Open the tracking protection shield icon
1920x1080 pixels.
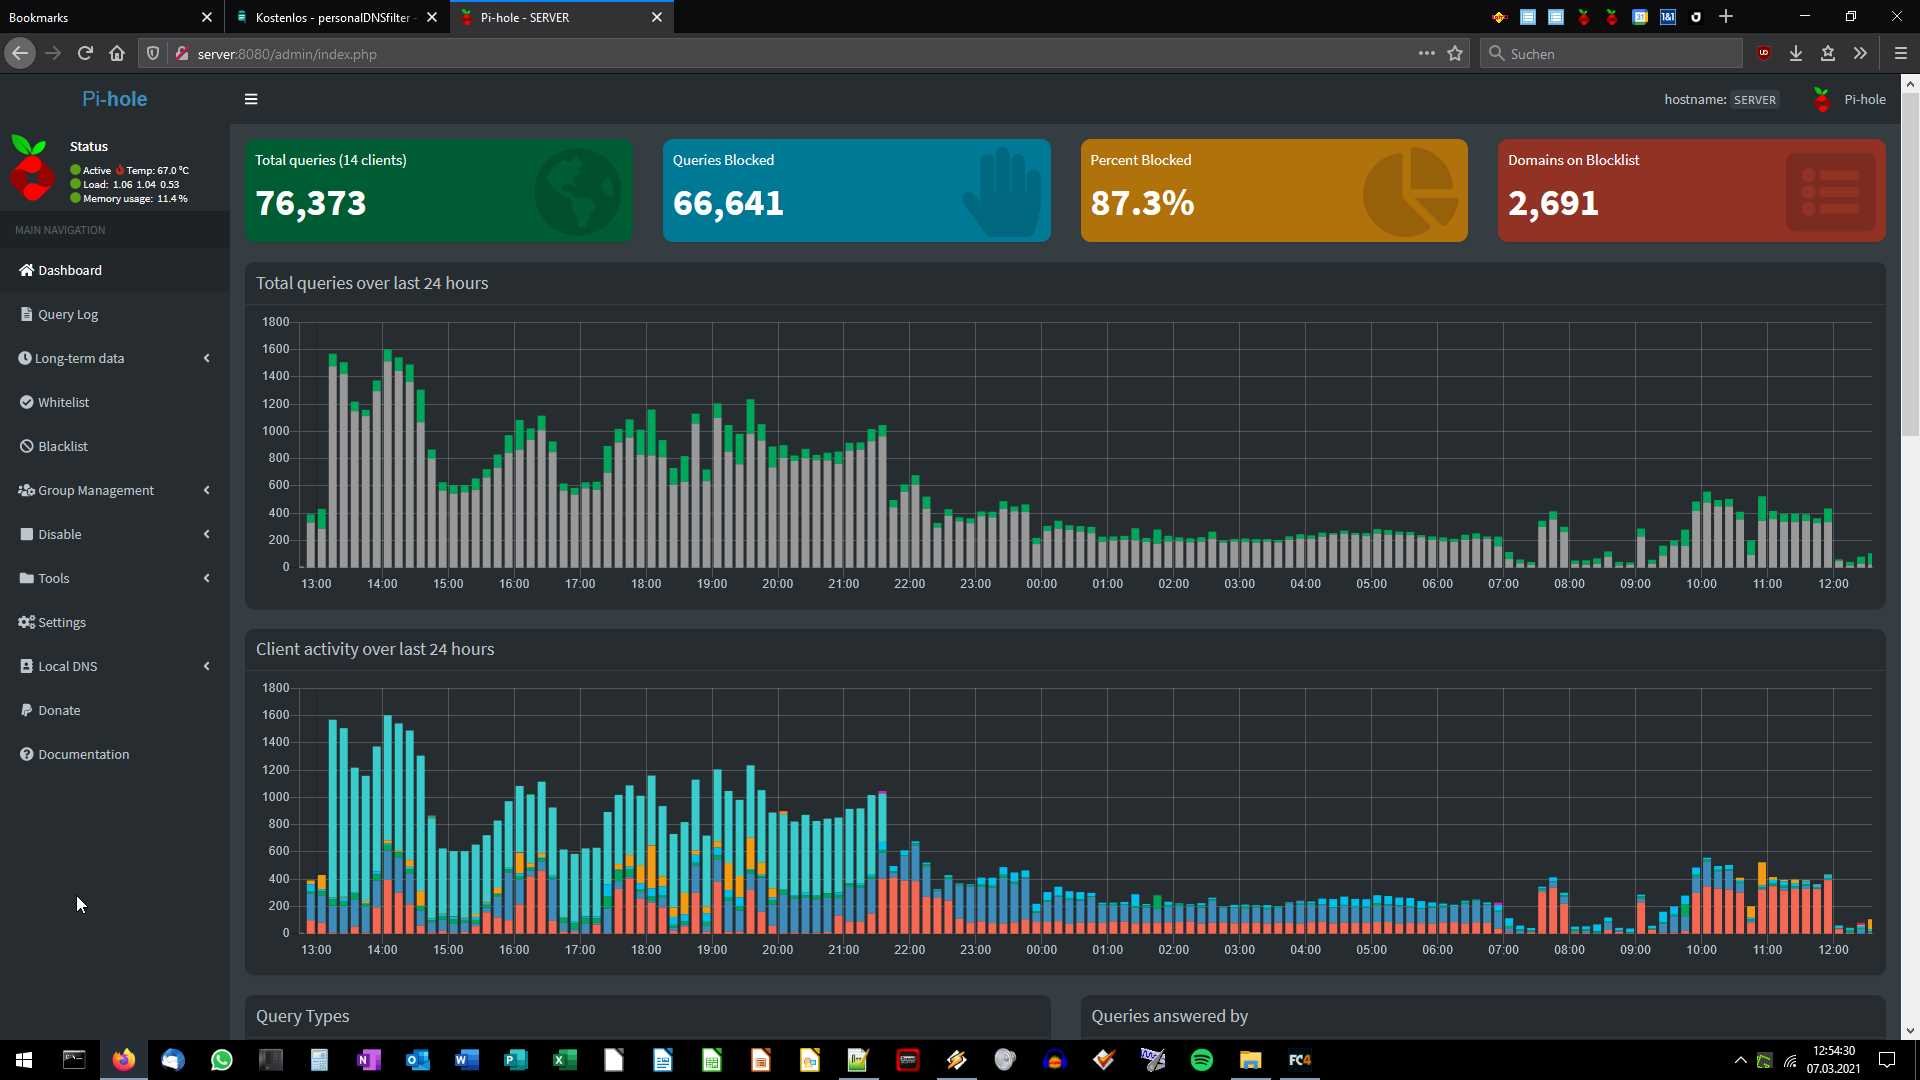[153, 54]
